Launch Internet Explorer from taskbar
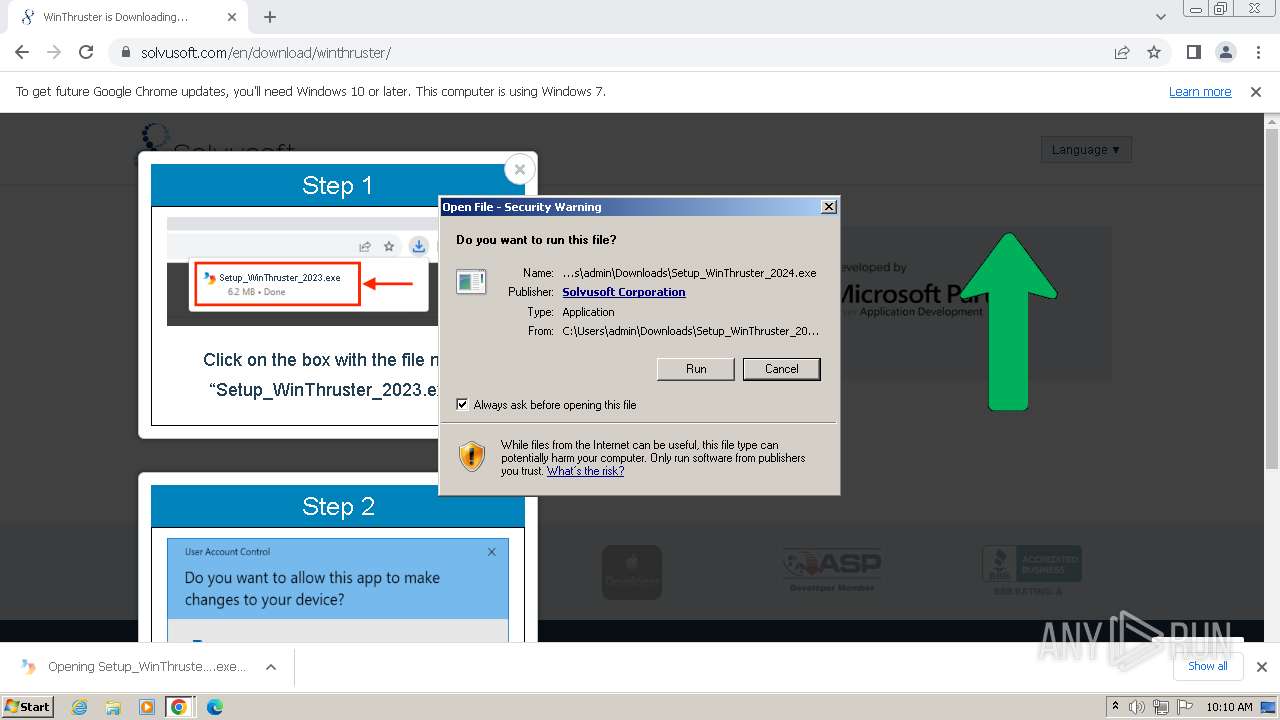This screenshot has width=1280, height=720. (x=80, y=707)
